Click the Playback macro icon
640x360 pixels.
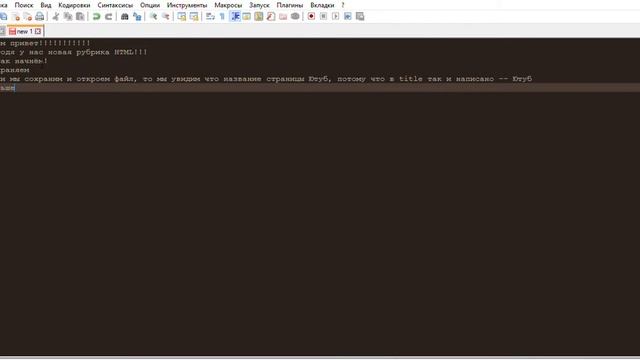(x=336, y=16)
